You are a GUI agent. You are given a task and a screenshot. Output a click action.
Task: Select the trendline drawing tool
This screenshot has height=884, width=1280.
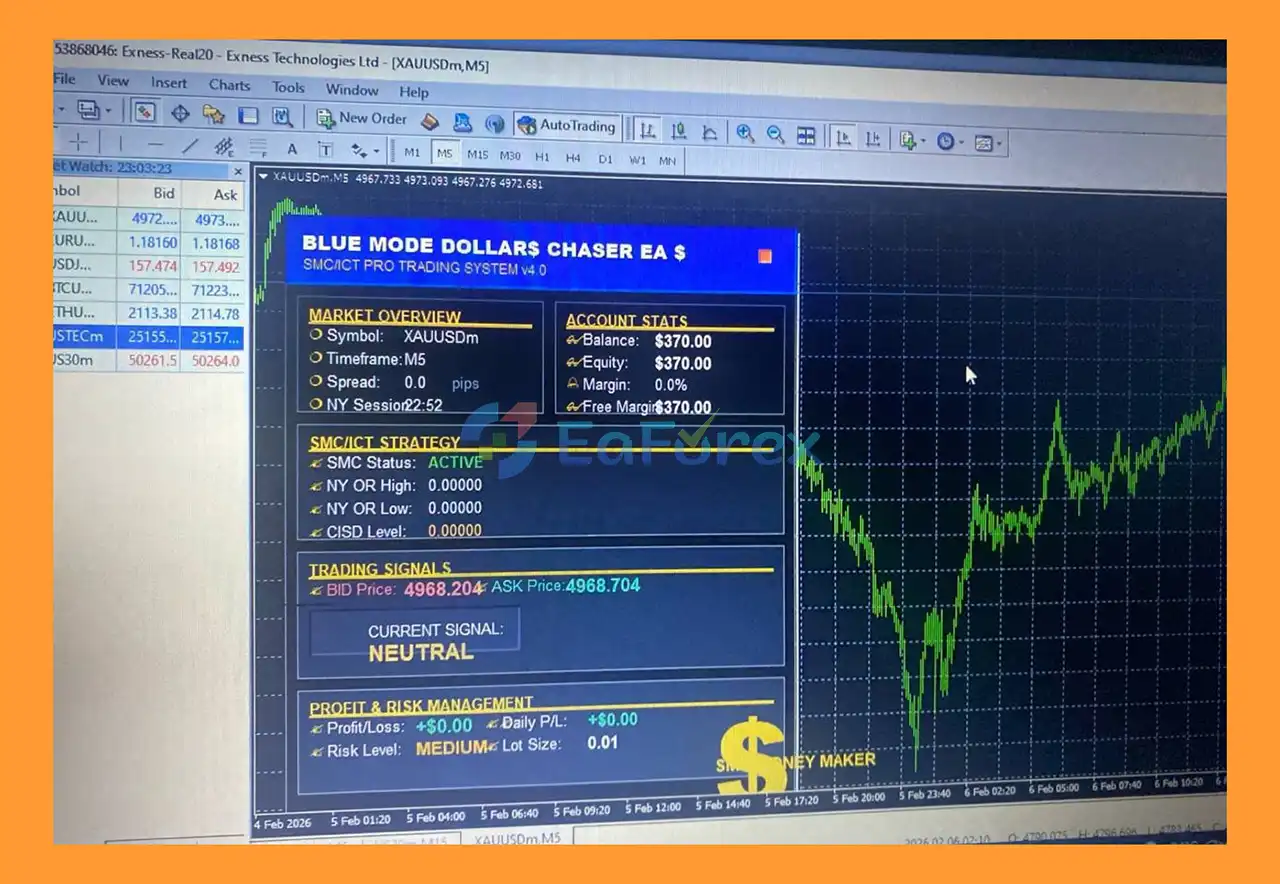pos(189,146)
